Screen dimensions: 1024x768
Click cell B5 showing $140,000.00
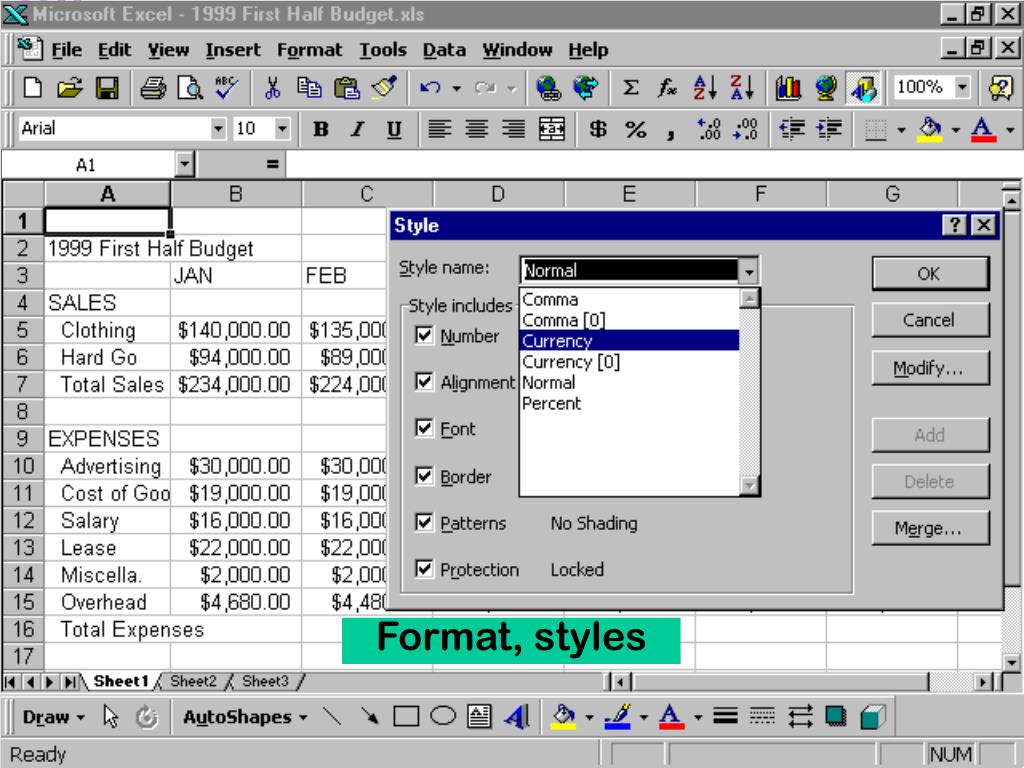pyautogui.click(x=236, y=330)
